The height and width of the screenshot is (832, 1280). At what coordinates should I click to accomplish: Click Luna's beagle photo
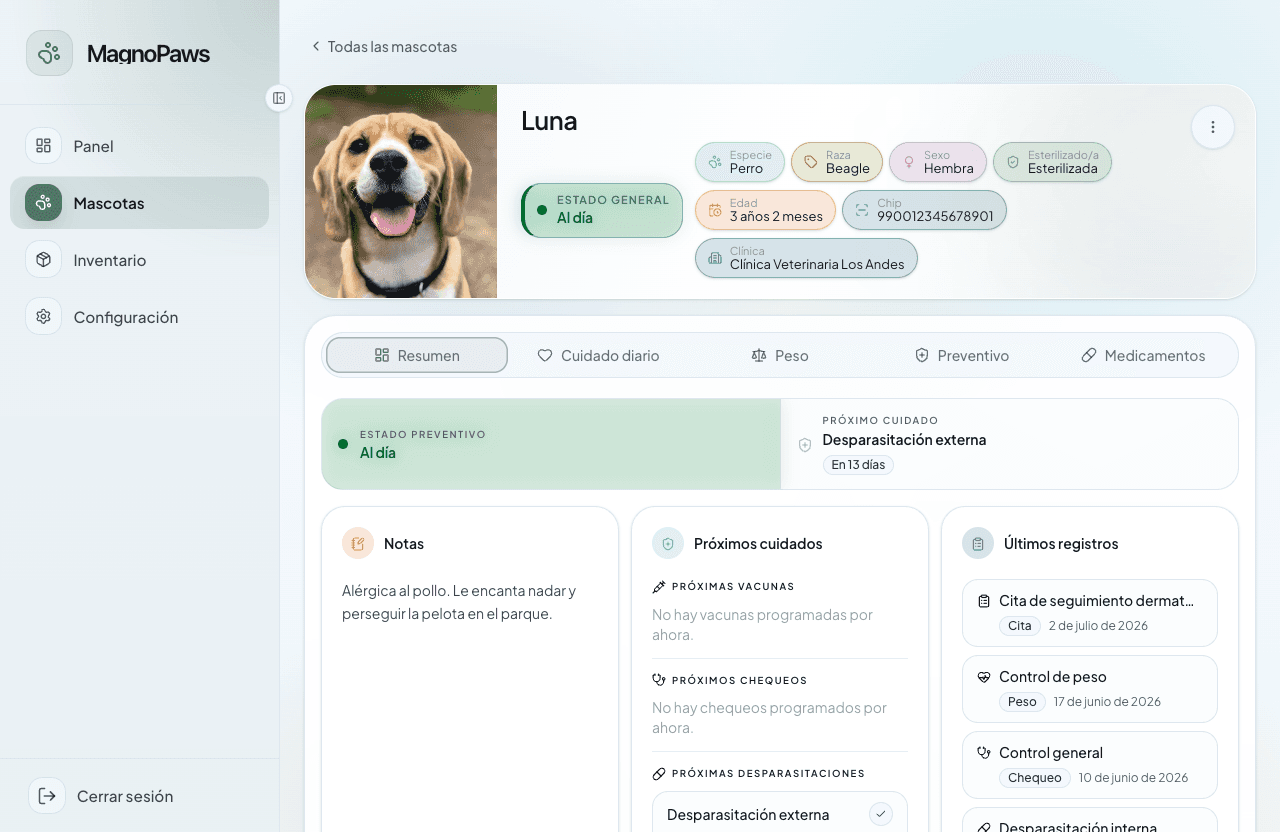click(401, 192)
